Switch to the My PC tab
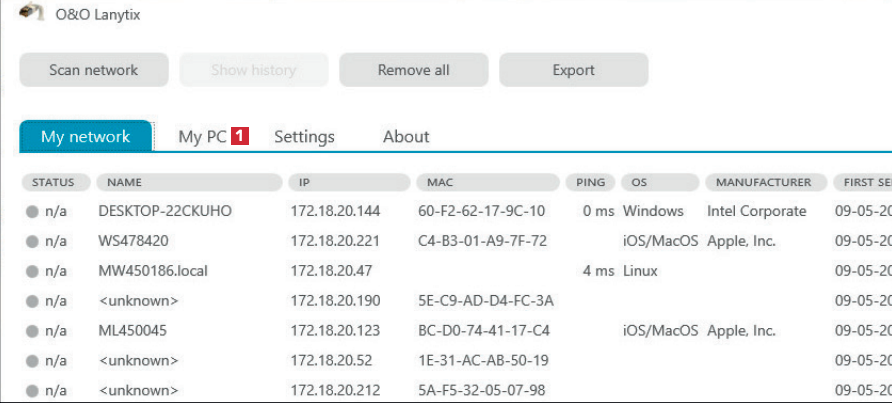Screen dimensions: 892x403 click(202, 137)
